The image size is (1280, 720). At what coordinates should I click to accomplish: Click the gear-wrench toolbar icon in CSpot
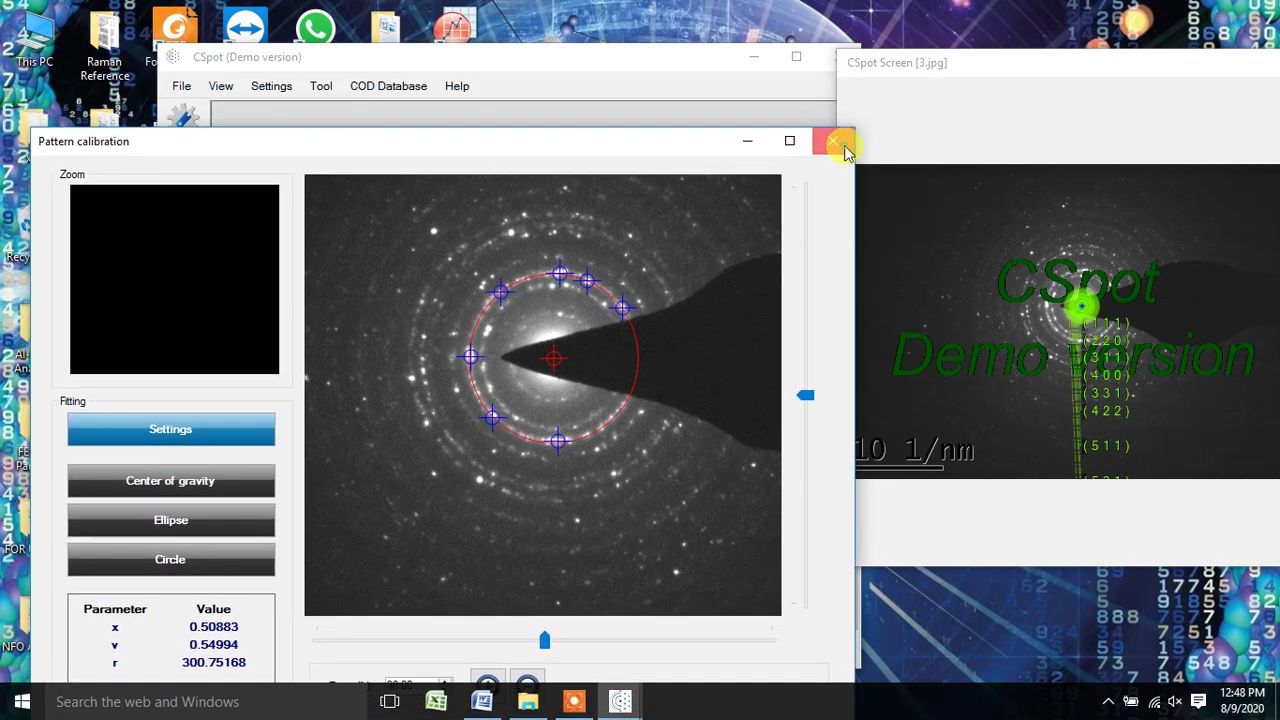(x=183, y=118)
